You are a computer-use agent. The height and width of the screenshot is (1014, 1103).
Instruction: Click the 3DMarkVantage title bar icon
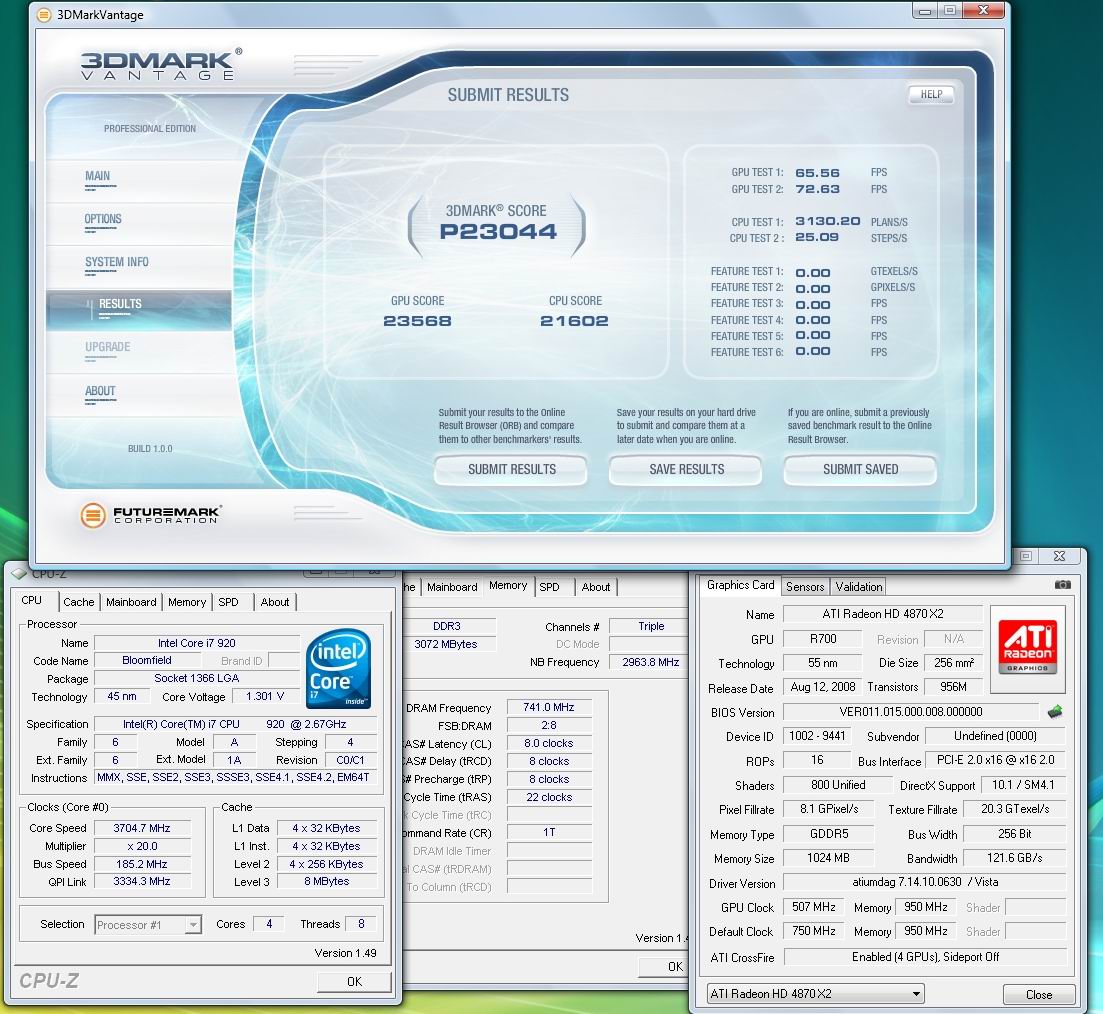click(x=44, y=14)
